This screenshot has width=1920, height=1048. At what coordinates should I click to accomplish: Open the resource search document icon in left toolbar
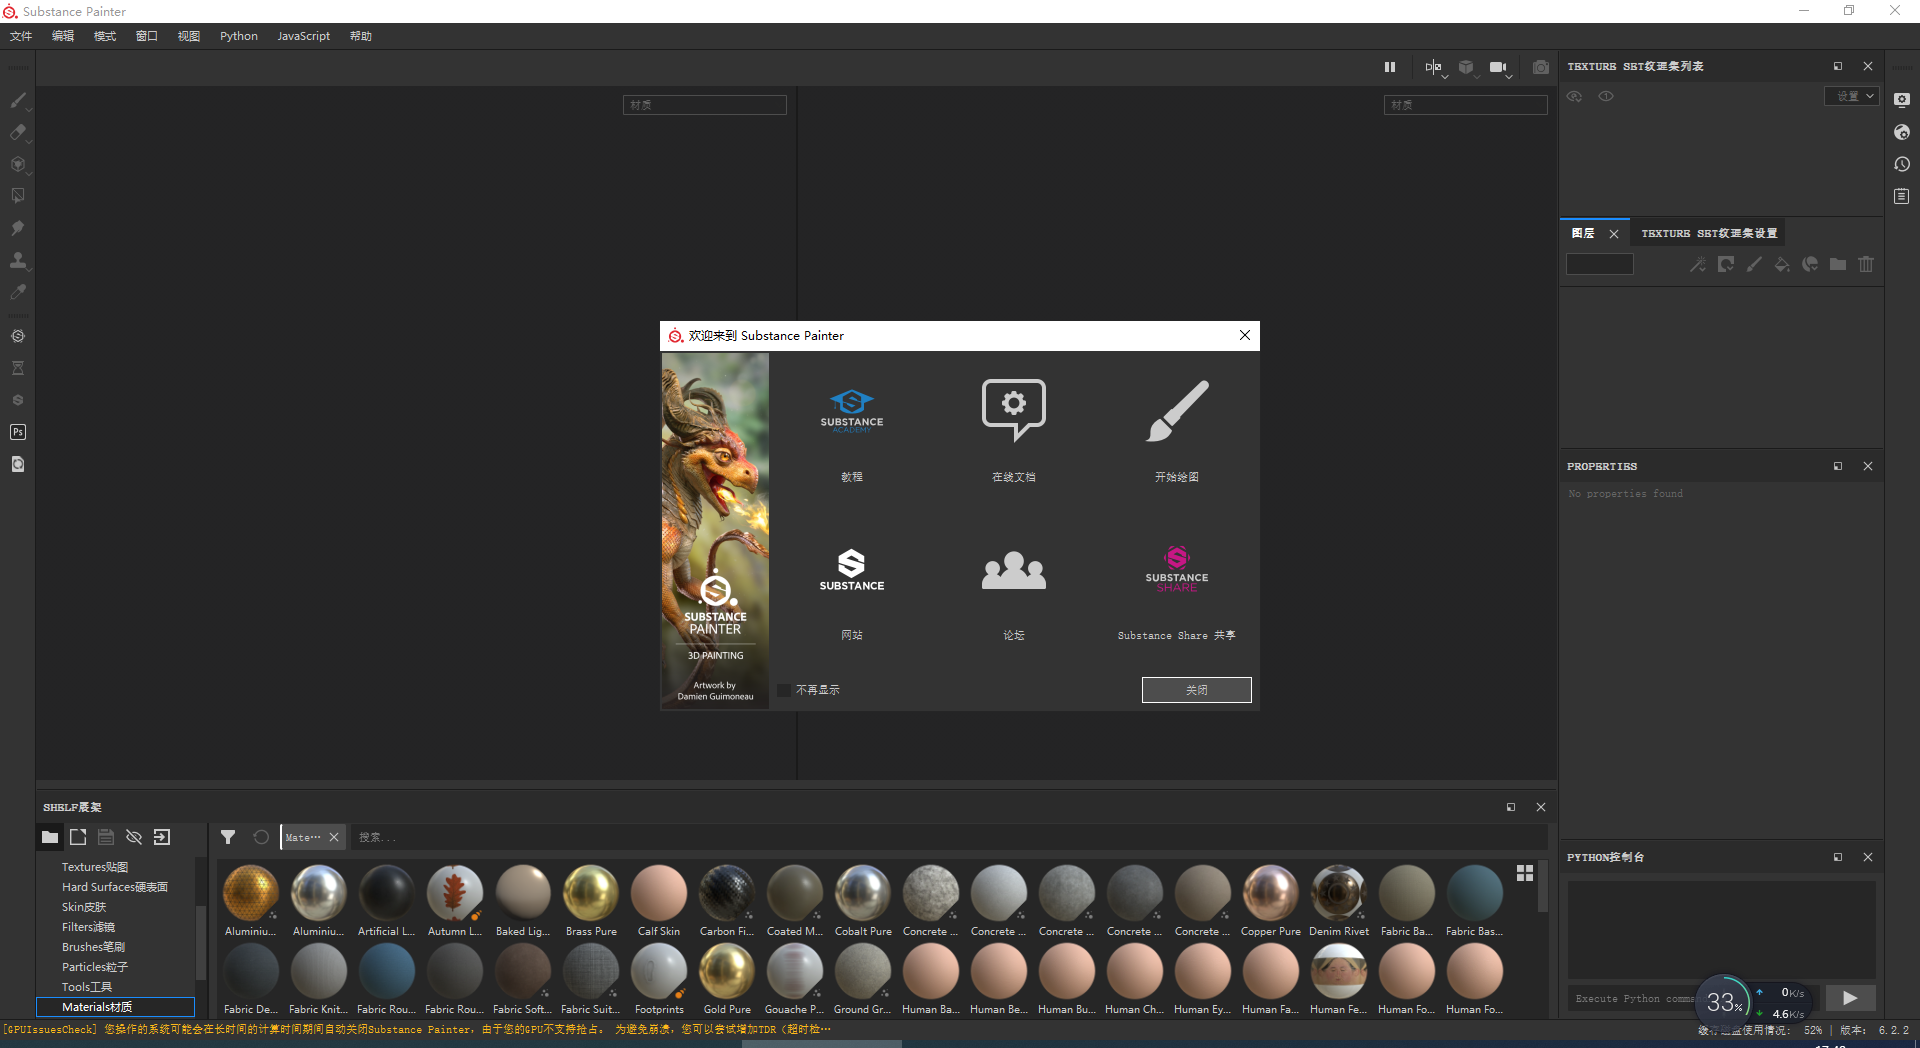[18, 464]
